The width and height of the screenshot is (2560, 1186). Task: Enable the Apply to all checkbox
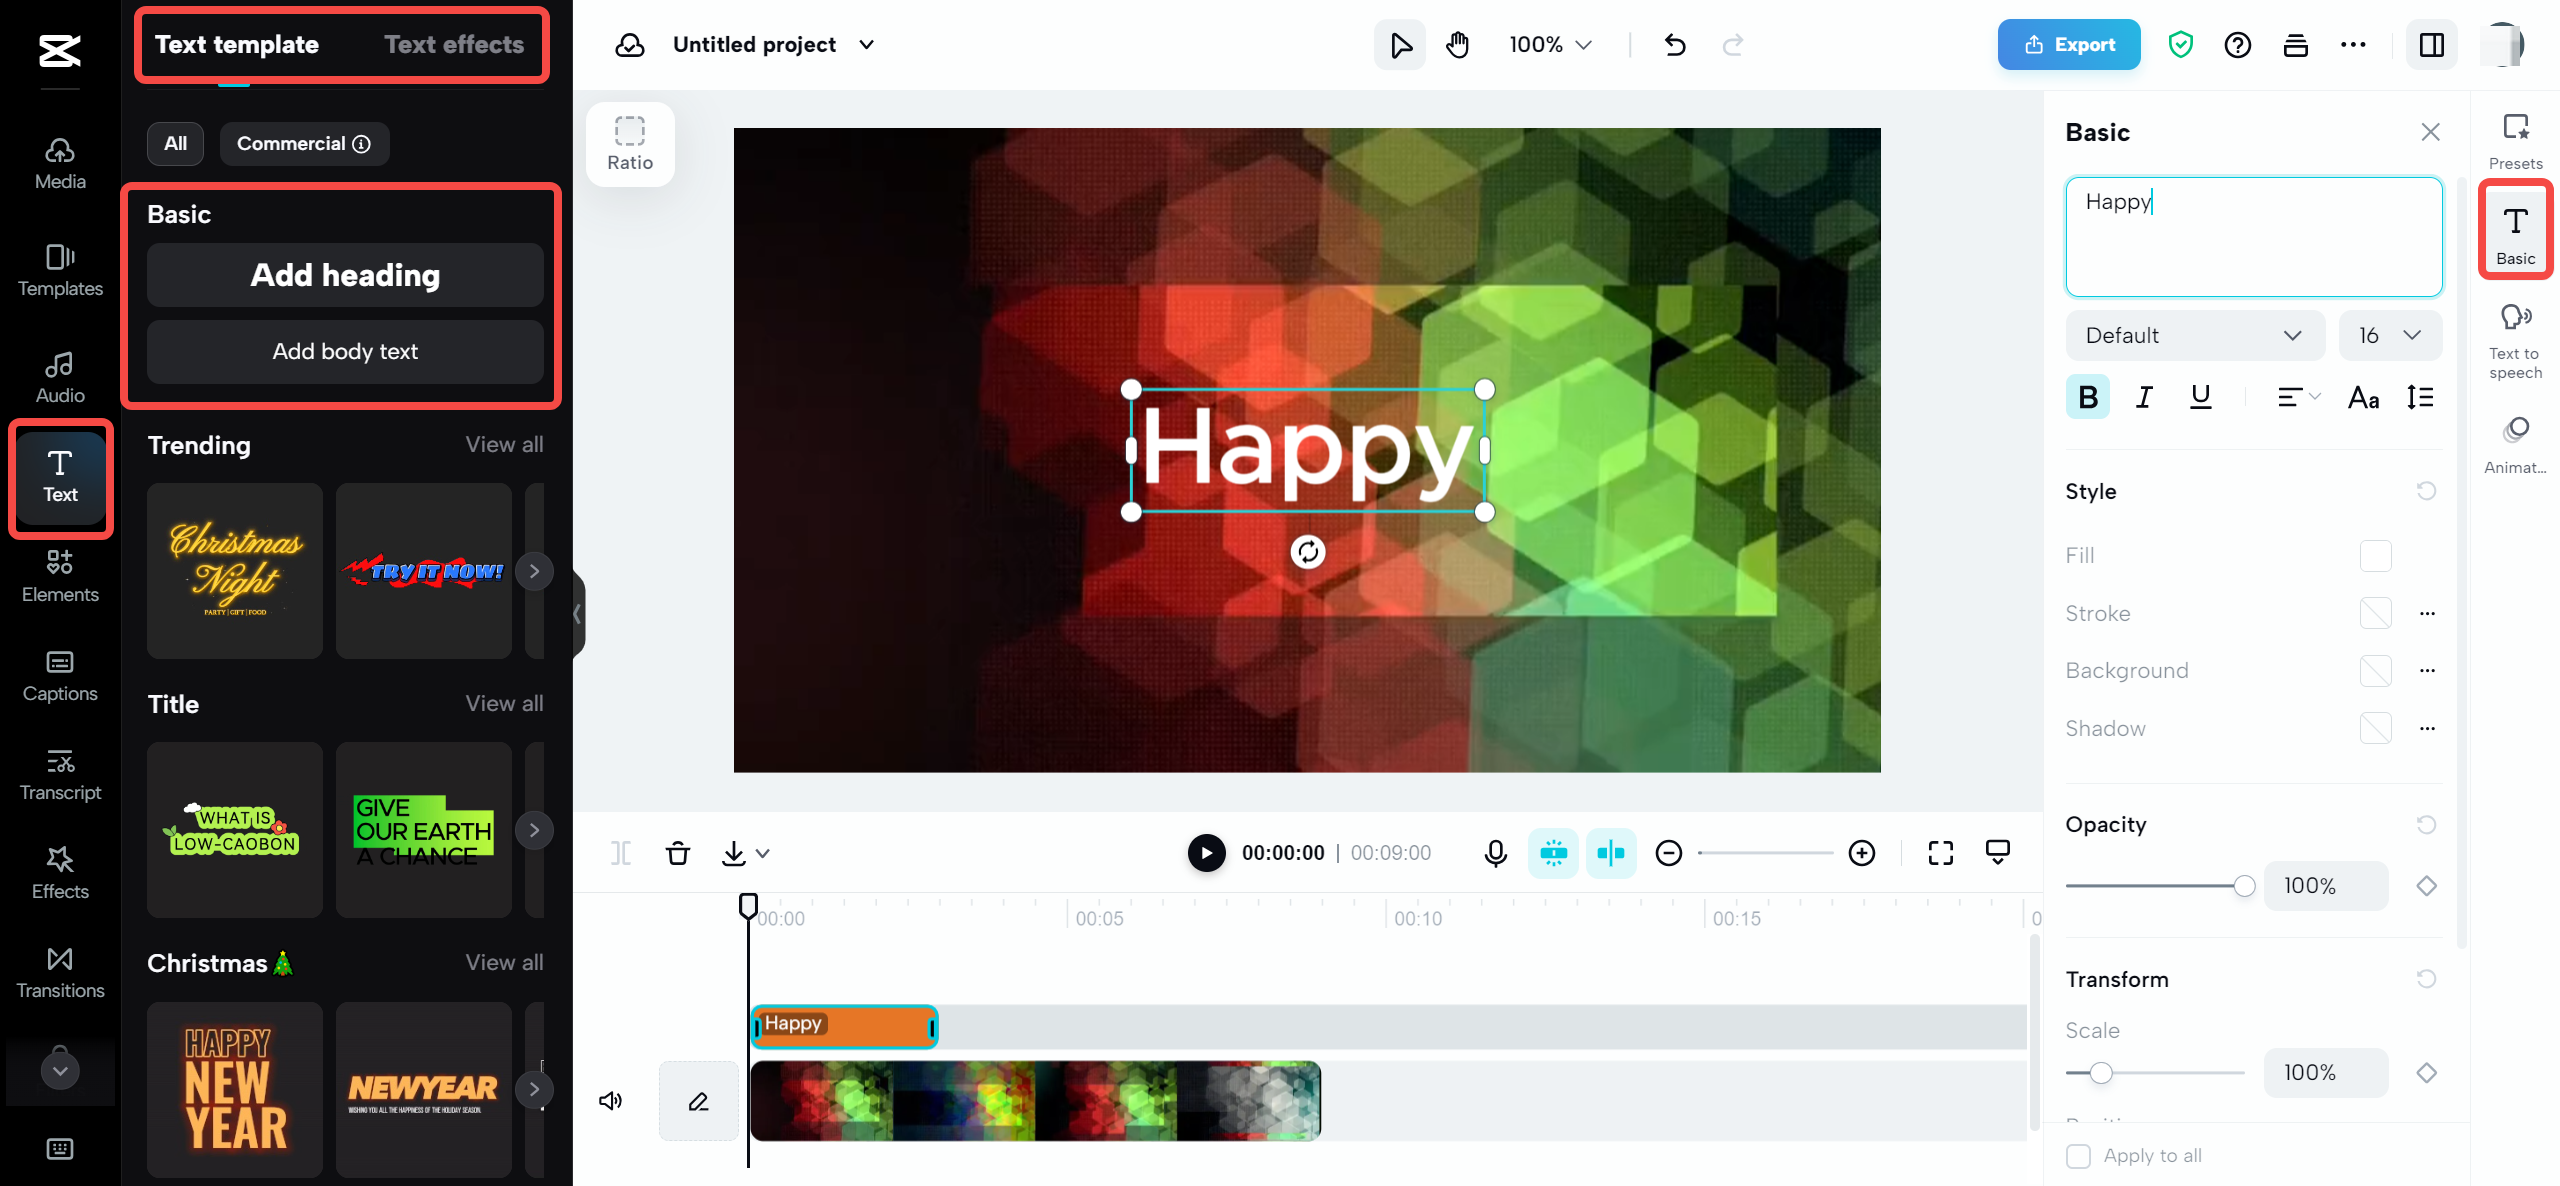[2078, 1156]
